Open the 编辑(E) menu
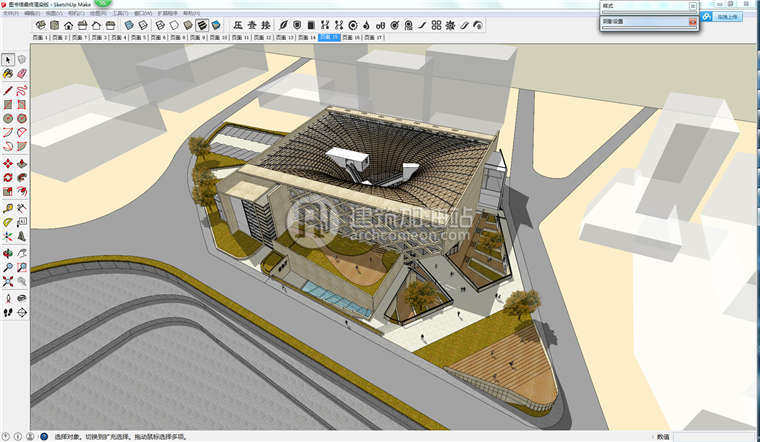This screenshot has height=442, width=760. click(x=32, y=13)
